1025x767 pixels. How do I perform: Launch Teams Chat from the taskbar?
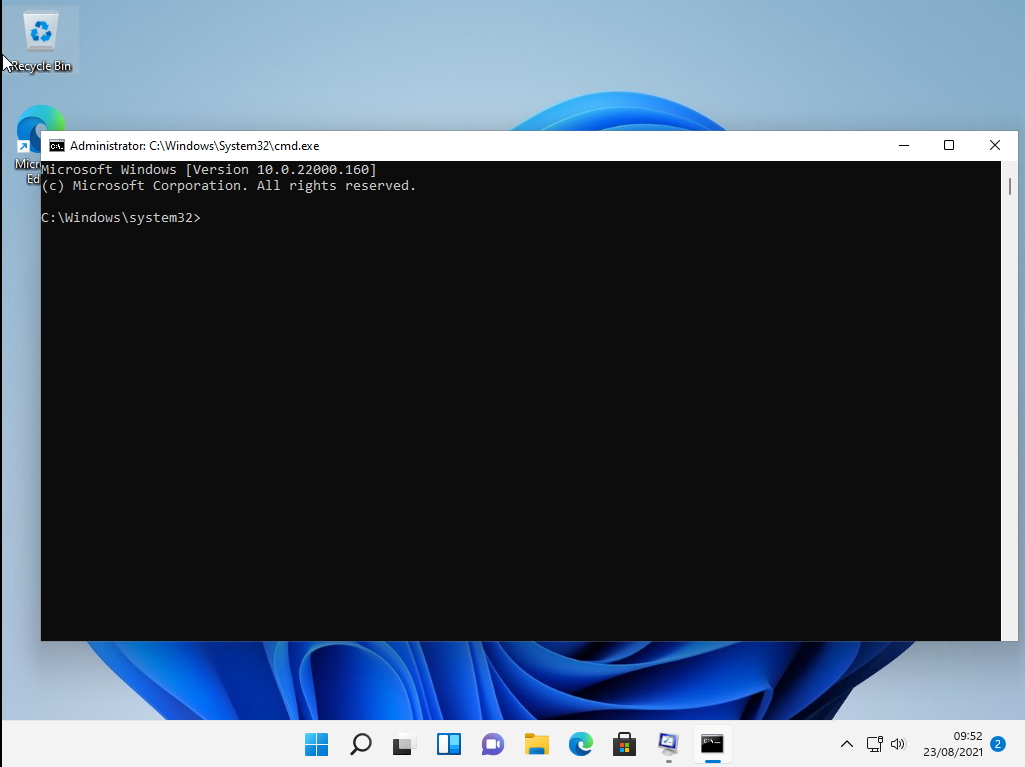click(x=492, y=744)
